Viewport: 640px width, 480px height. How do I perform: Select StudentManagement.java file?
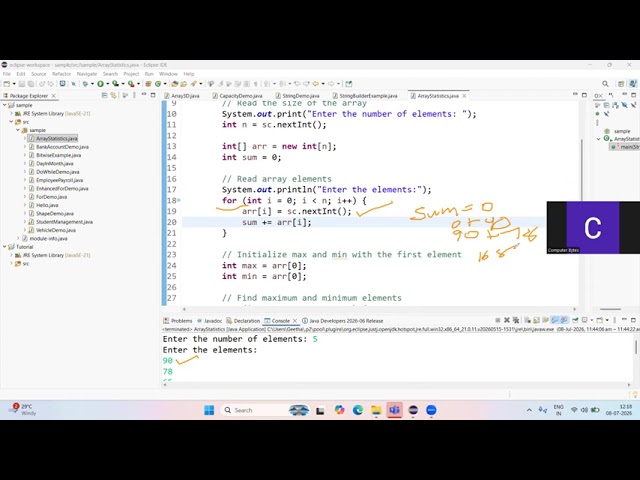coord(64,222)
